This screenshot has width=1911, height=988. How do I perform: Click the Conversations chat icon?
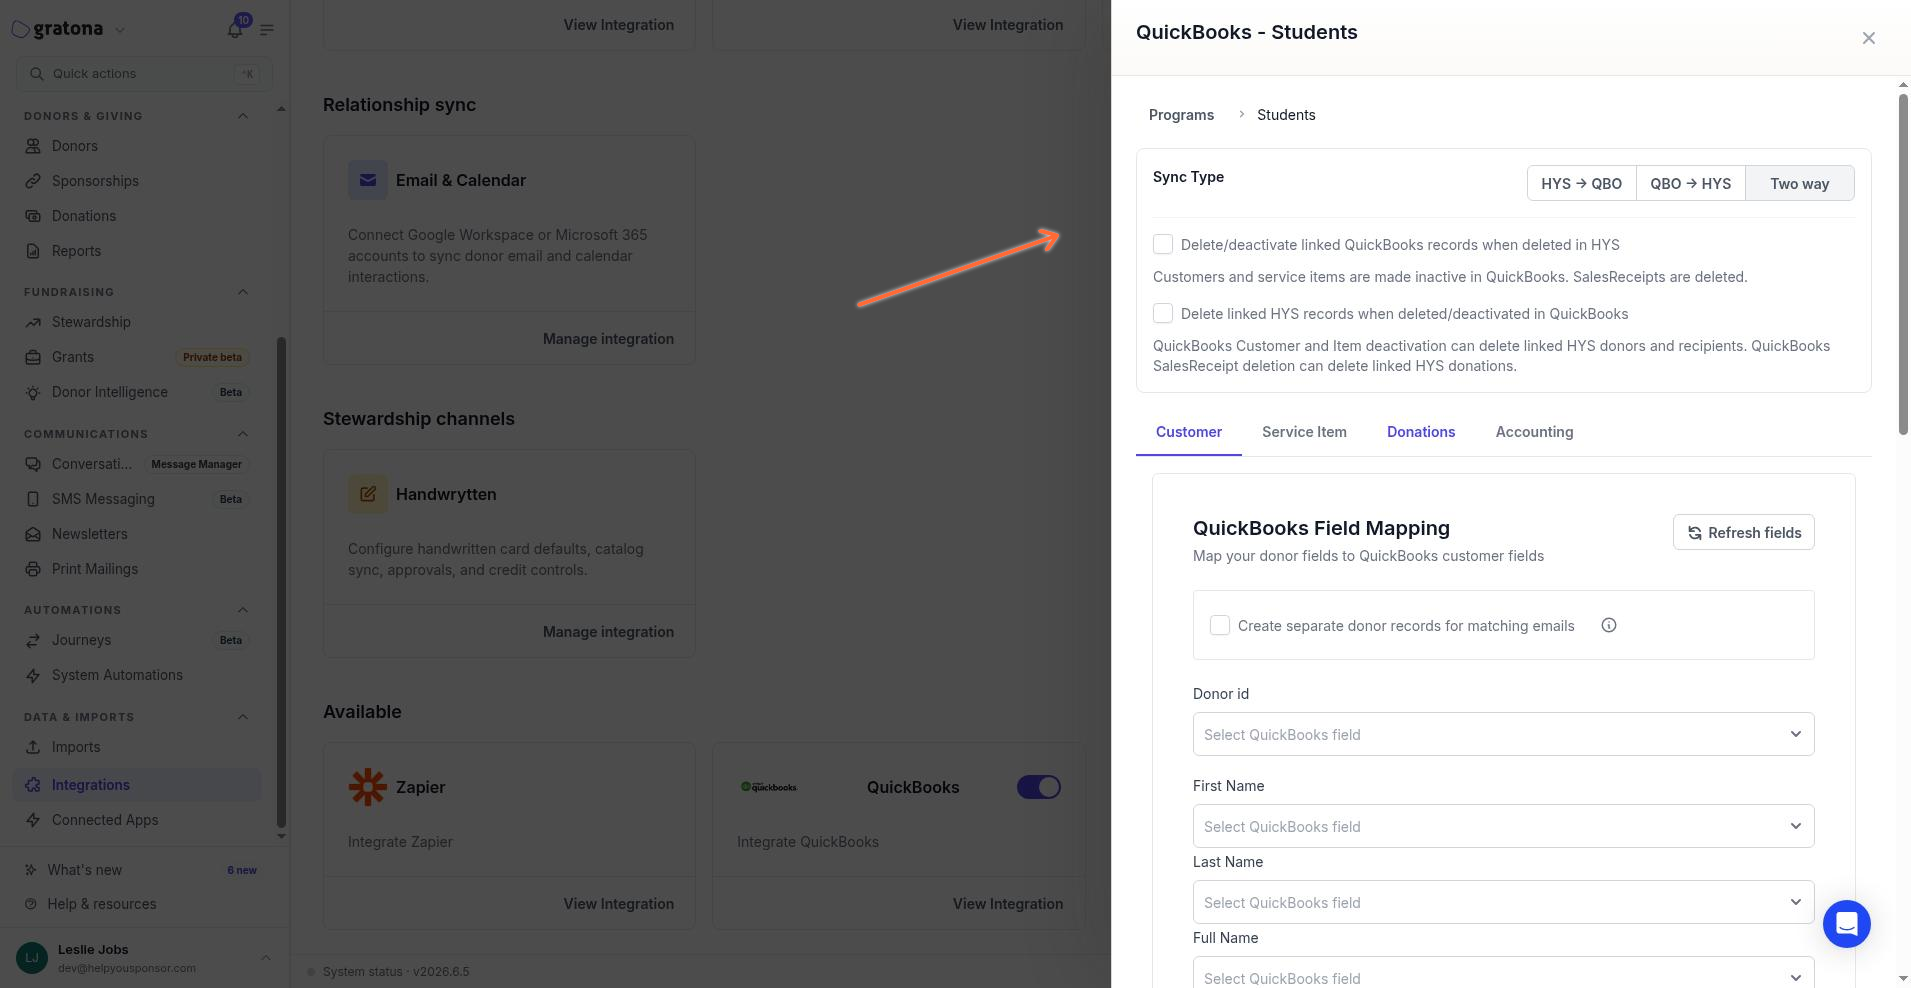tap(33, 464)
